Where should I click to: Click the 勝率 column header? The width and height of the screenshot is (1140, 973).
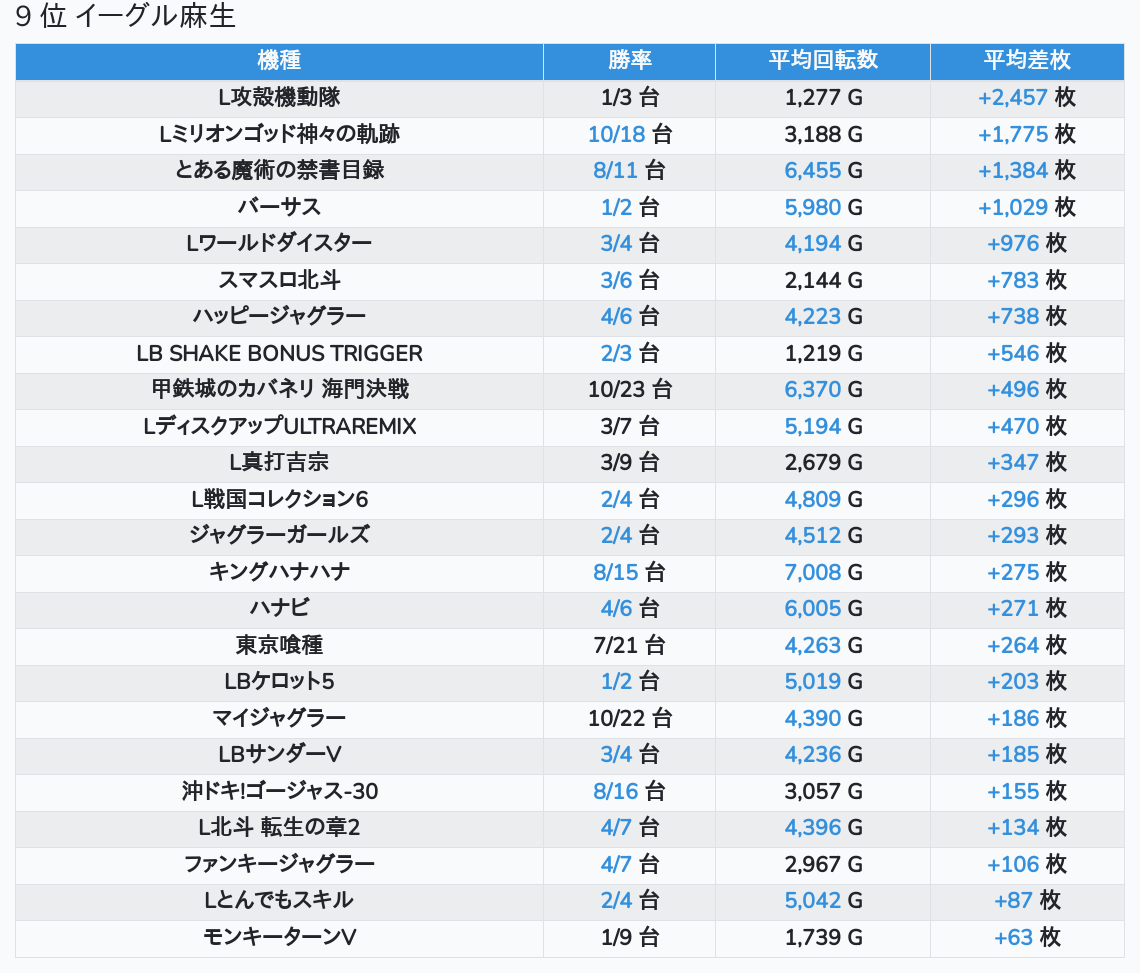point(630,60)
